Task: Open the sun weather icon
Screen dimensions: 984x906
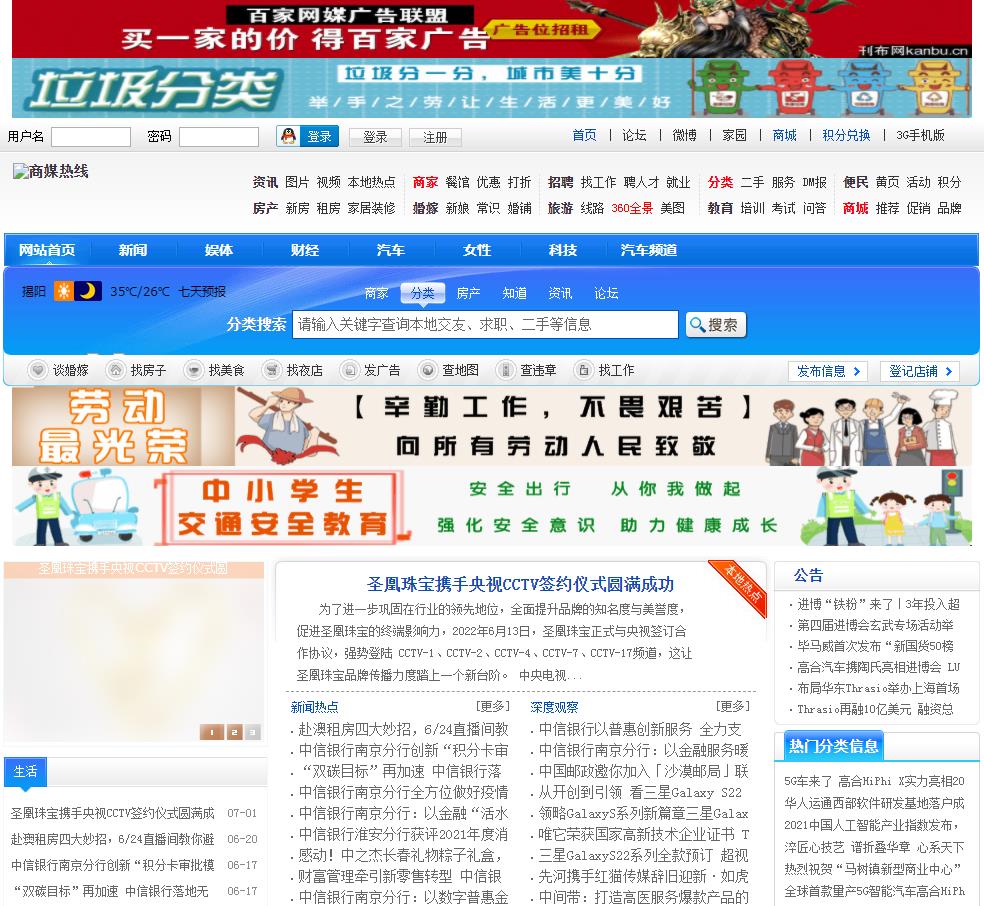Action: pyautogui.click(x=63, y=291)
